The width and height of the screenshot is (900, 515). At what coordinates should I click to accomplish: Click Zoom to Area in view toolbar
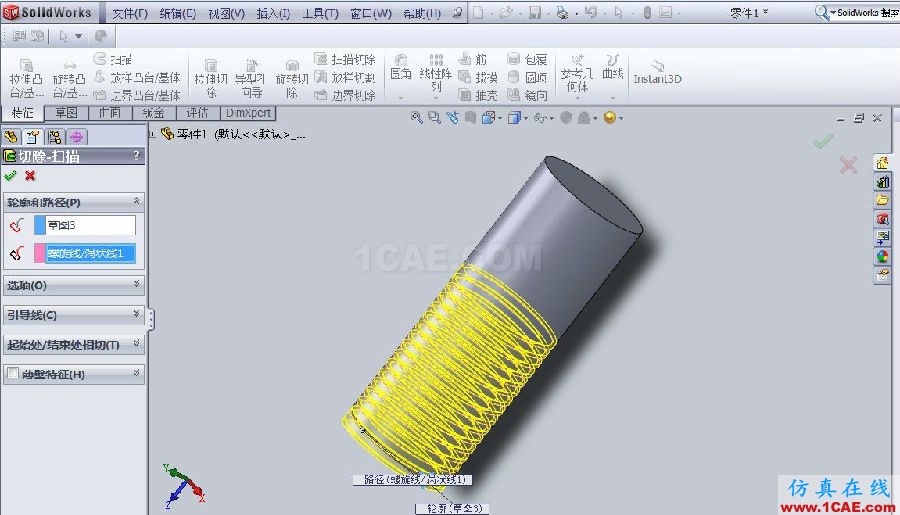point(435,118)
